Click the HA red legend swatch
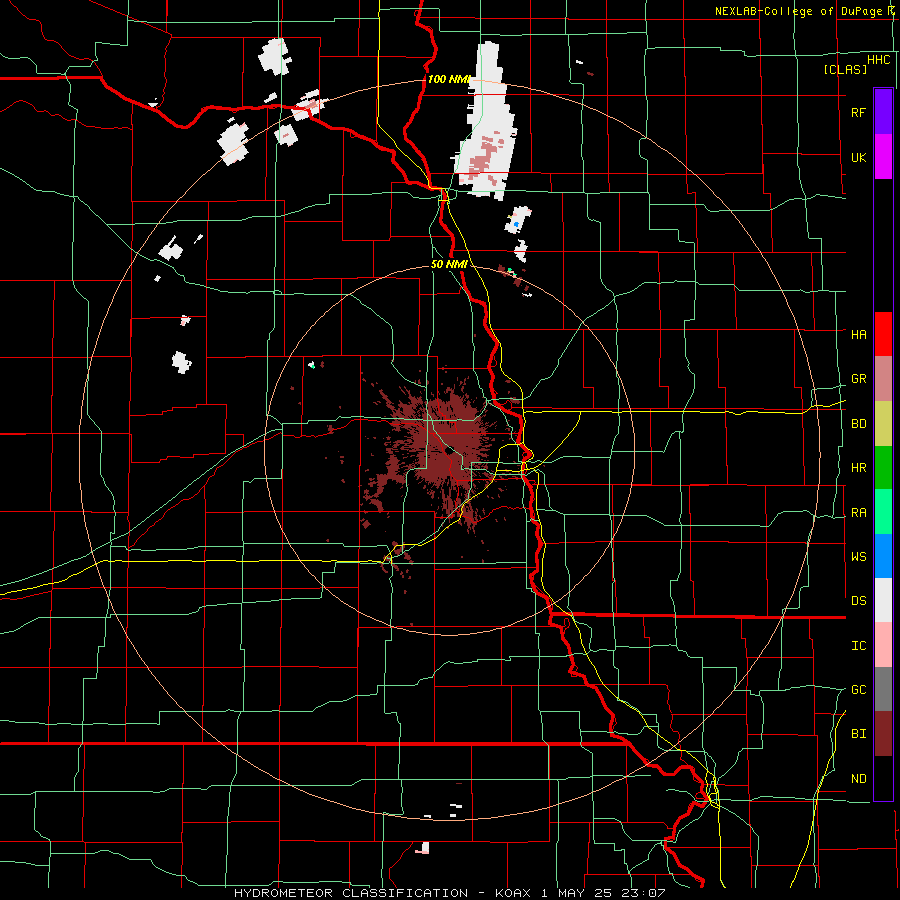This screenshot has height=900, width=900. click(x=883, y=334)
